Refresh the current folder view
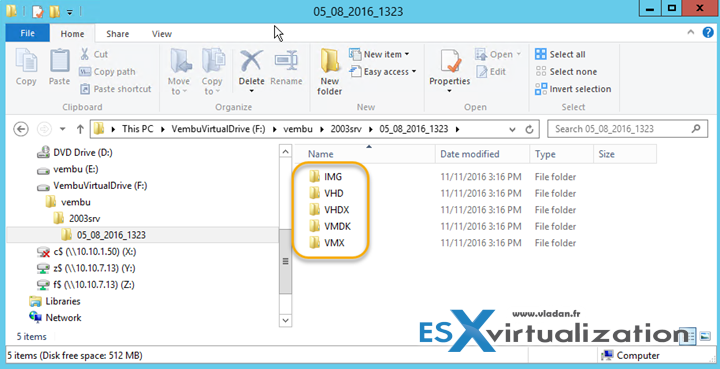The image size is (720, 369). (x=529, y=129)
